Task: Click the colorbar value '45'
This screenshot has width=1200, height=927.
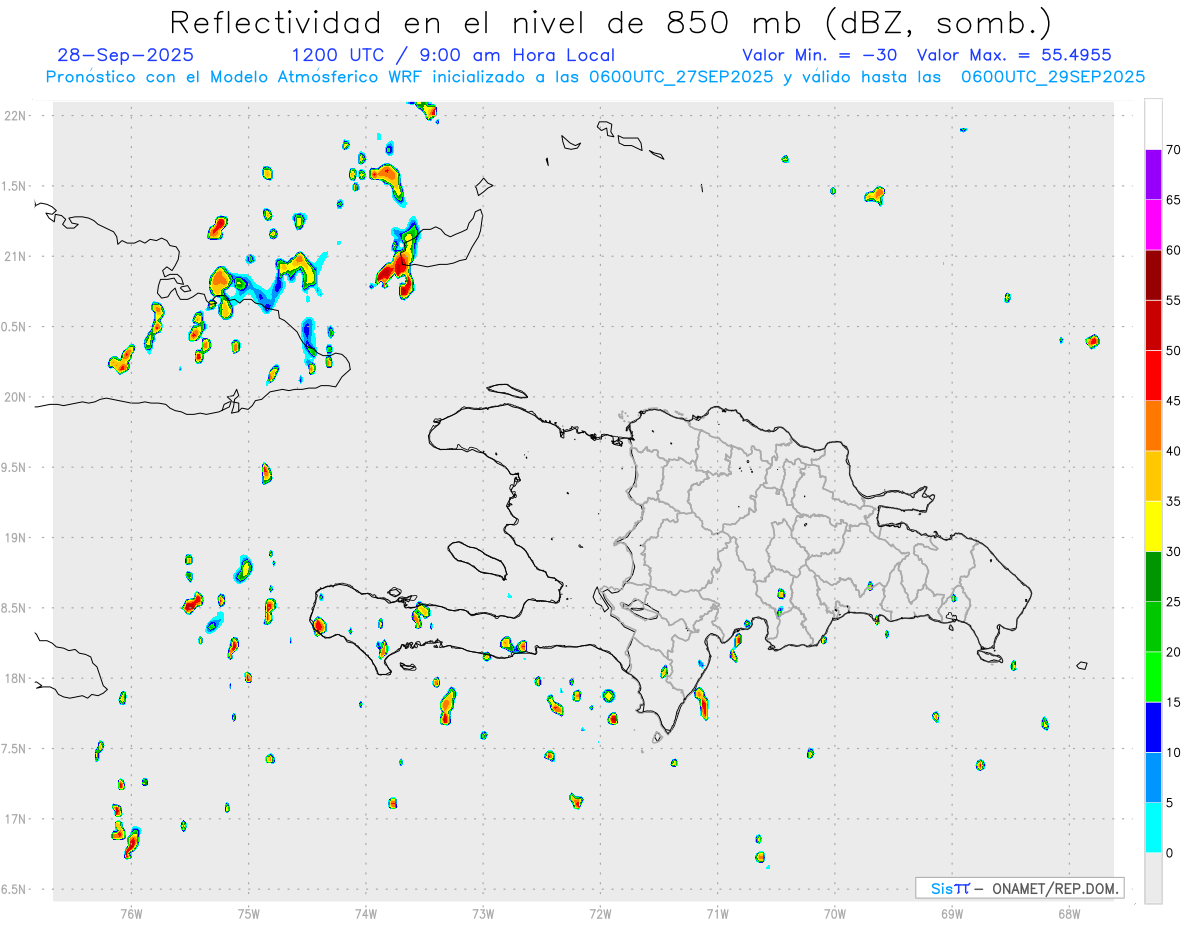Action: tap(1173, 401)
